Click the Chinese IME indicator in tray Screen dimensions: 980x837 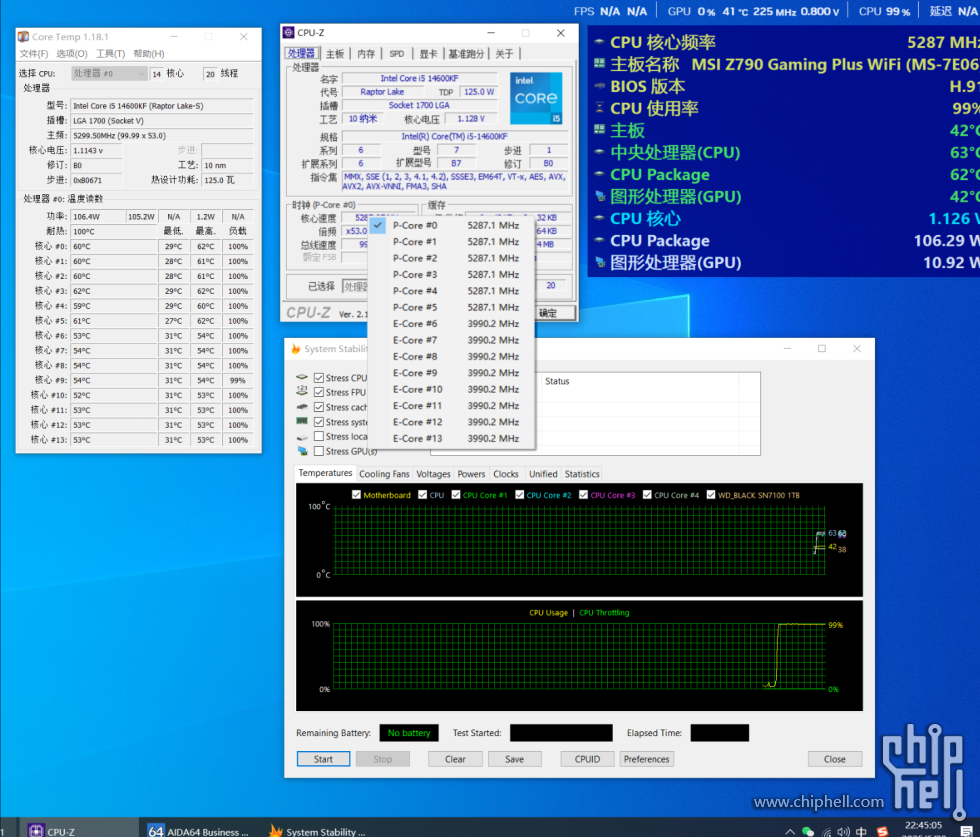click(861, 831)
